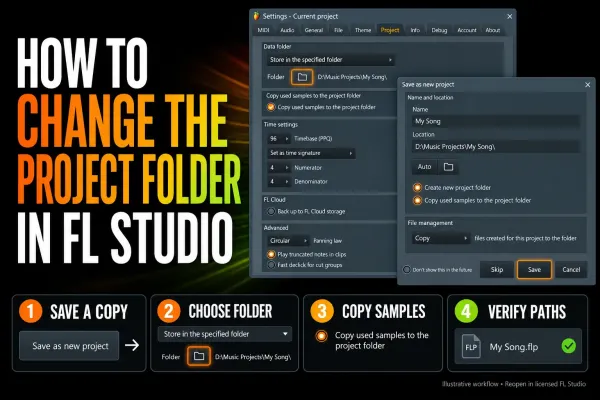This screenshot has height=400, width=600.
Task: Click the Denominator value selector
Action: coord(279,181)
